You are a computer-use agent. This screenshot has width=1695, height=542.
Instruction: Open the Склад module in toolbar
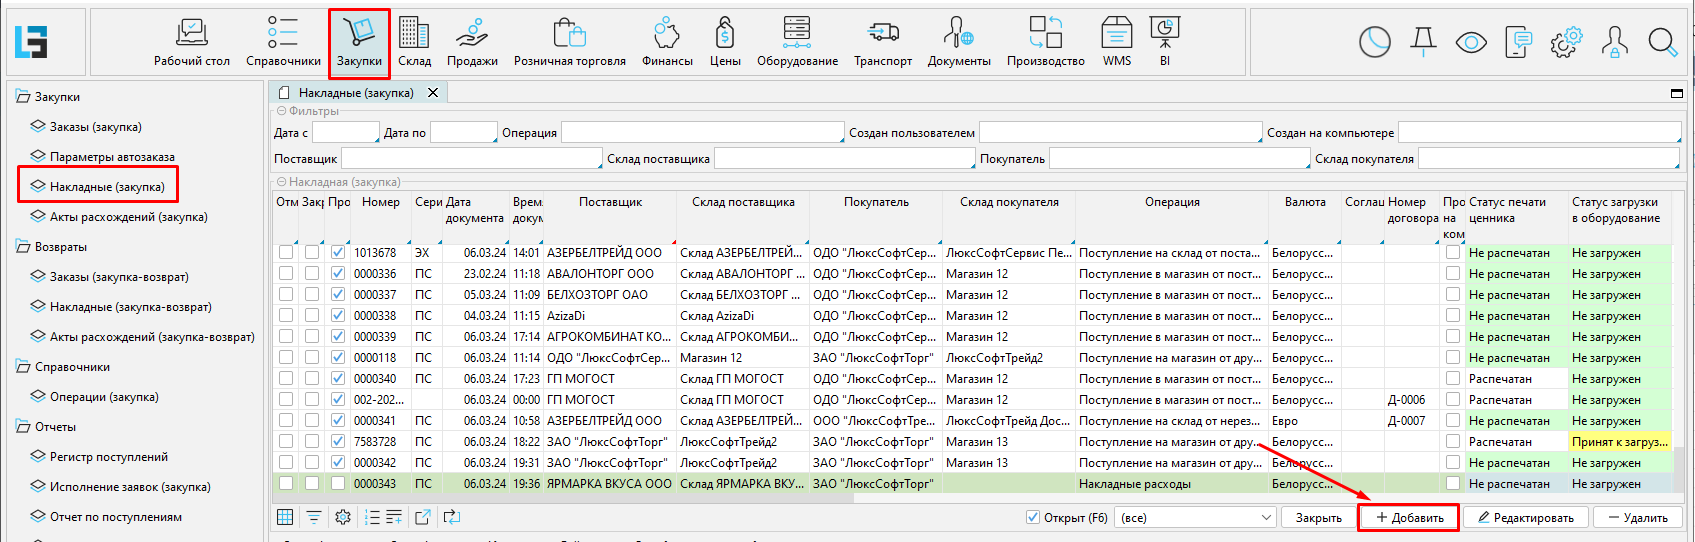[414, 42]
